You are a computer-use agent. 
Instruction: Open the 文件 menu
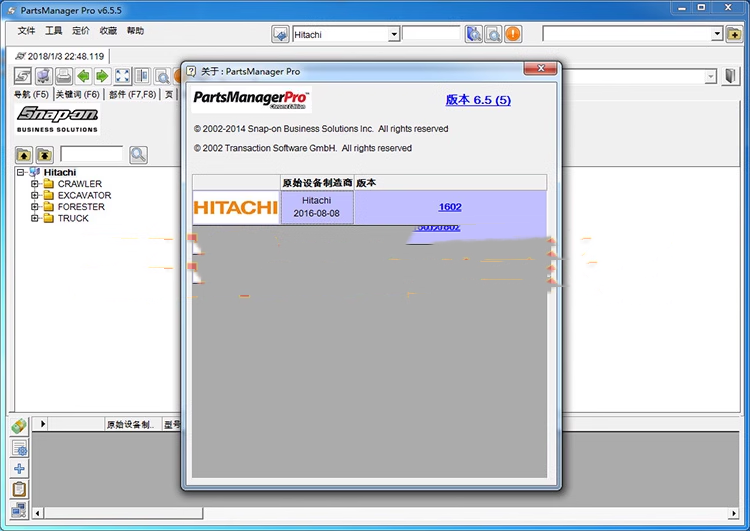pos(26,31)
